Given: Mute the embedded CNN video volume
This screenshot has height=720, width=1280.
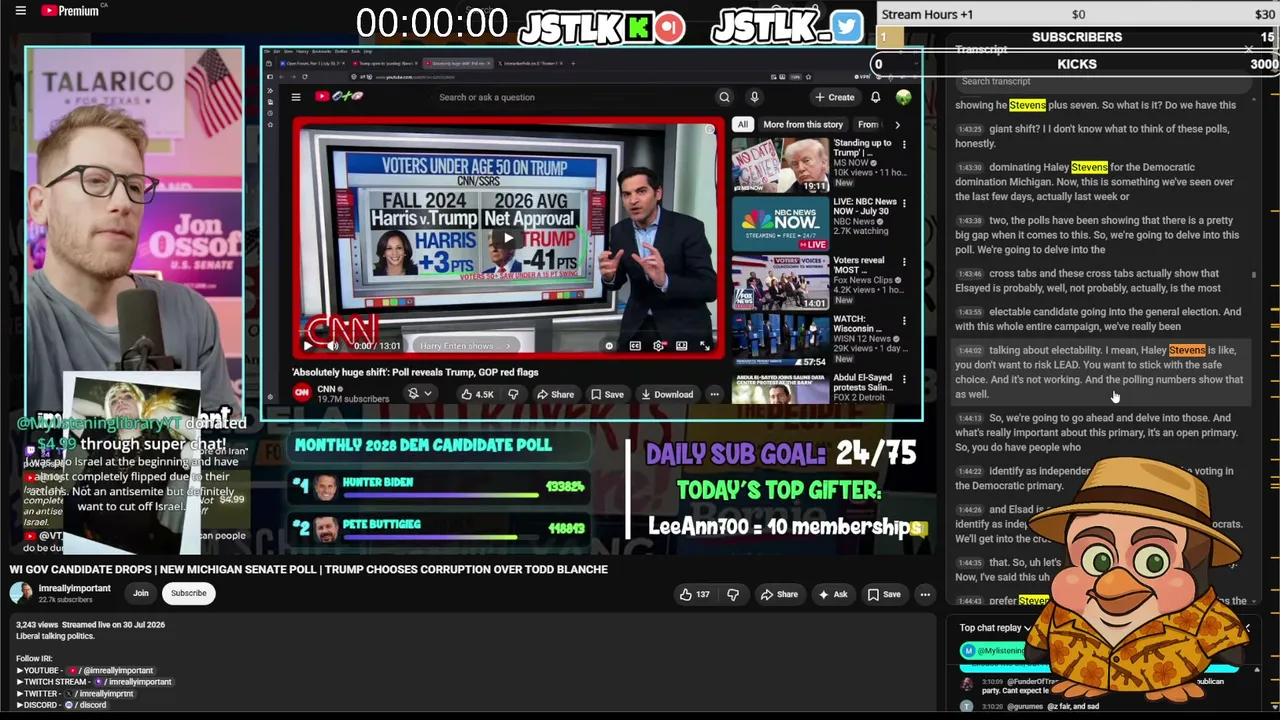Looking at the screenshot, I should (x=333, y=346).
